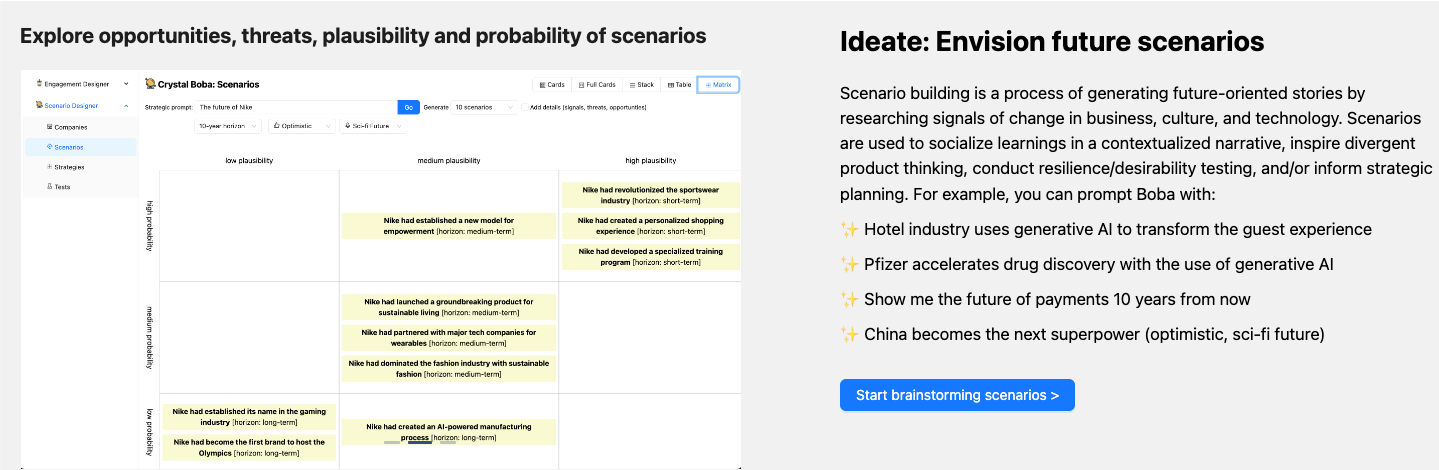The image size is (1439, 470).
Task: Select the Nike AI-powered manufacturing scenario card
Action: coord(448,432)
